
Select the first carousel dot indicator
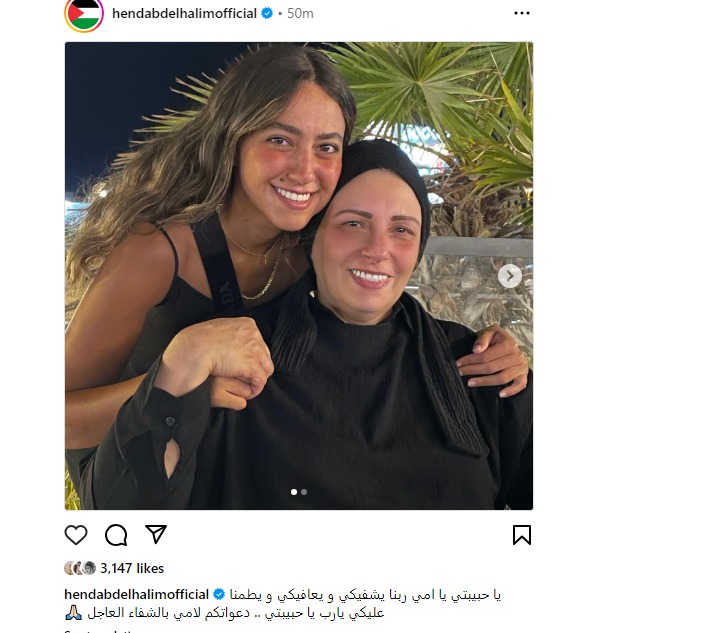294,492
